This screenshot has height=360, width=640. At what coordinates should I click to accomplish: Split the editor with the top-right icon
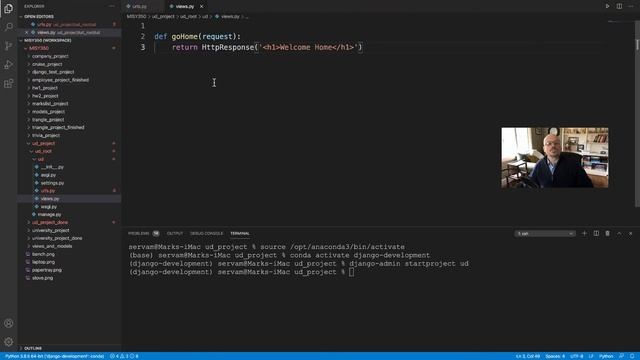coord(619,6)
